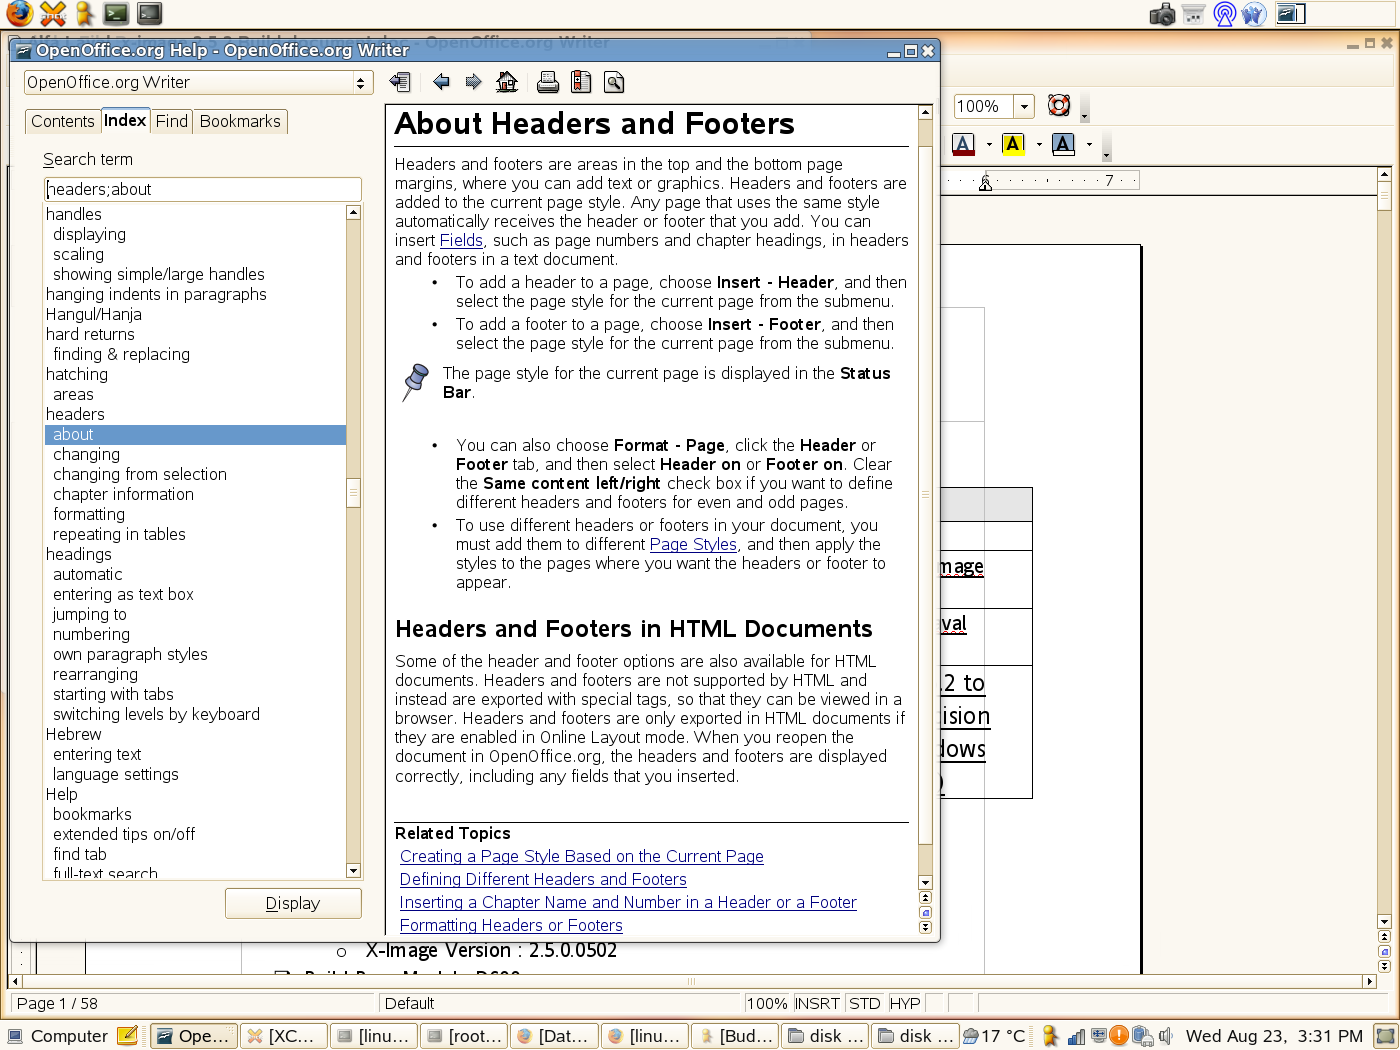The image size is (1400, 1050).
Task: Follow the Fields link
Action: click(x=461, y=240)
